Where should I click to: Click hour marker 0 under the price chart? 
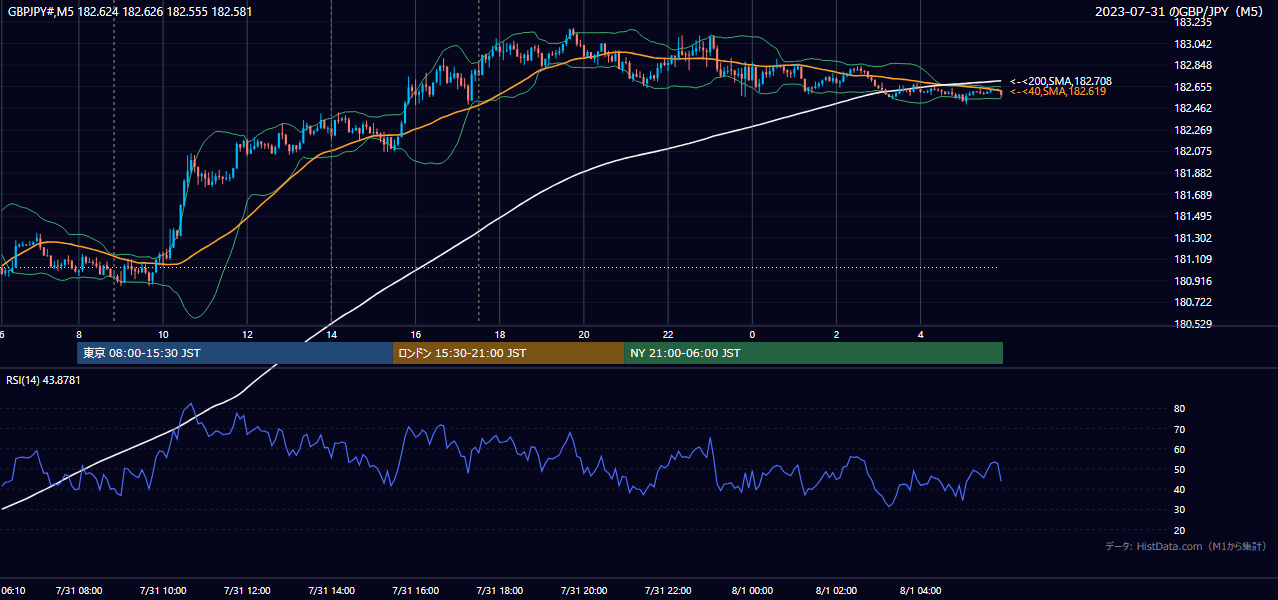tap(752, 335)
